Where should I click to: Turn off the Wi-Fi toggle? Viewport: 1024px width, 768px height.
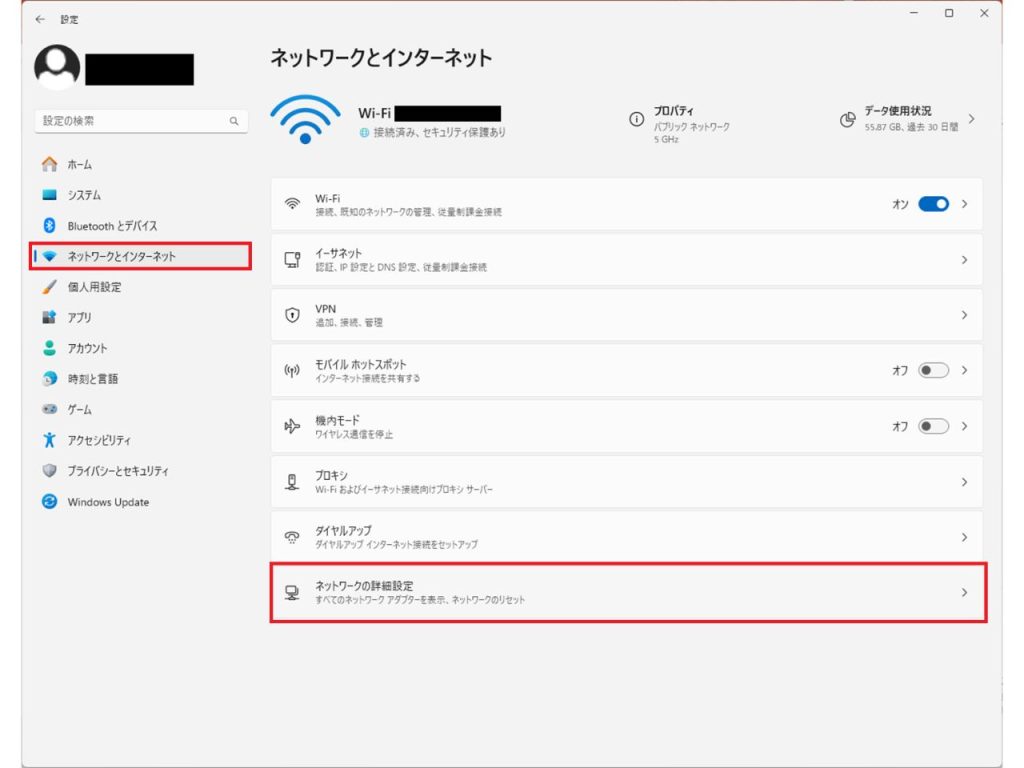[932, 203]
